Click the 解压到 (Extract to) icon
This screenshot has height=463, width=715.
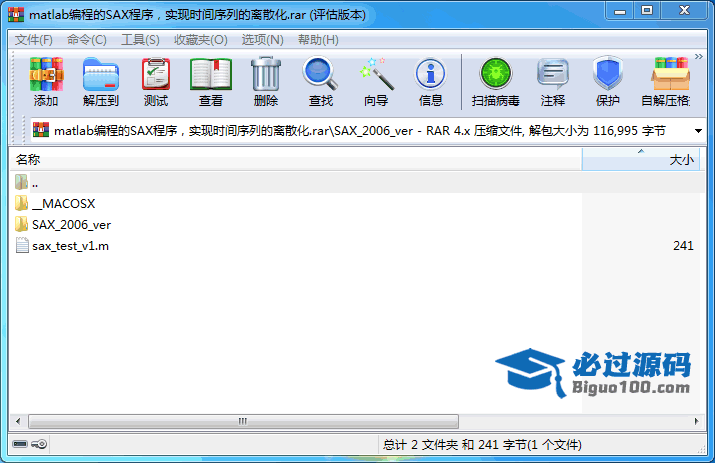pyautogui.click(x=101, y=74)
